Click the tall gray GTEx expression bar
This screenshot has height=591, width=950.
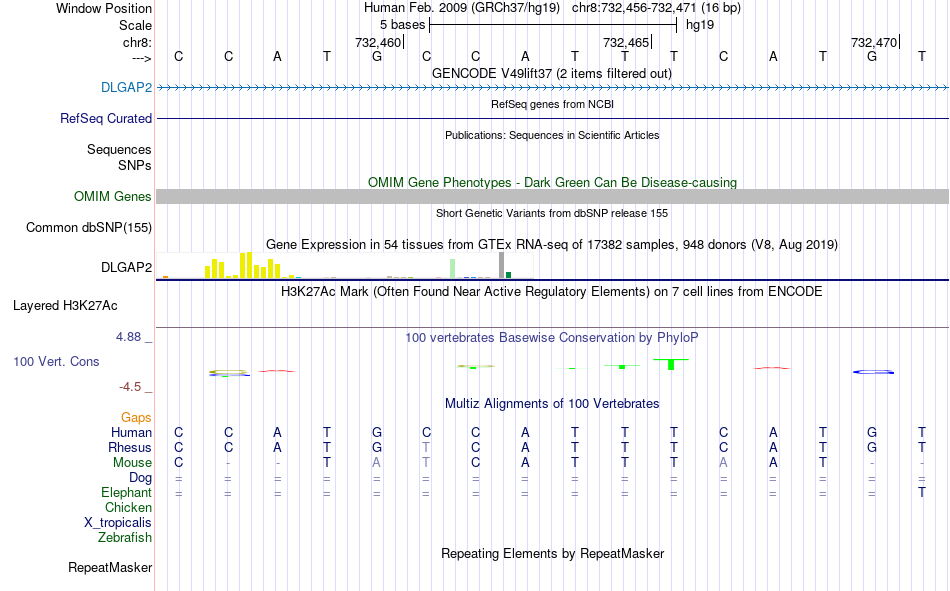pyautogui.click(x=501, y=265)
